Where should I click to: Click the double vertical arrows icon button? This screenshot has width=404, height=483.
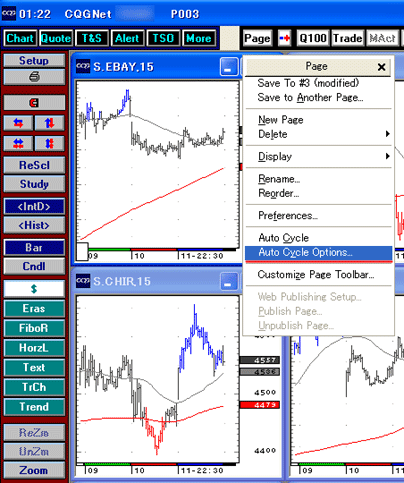click(50, 144)
